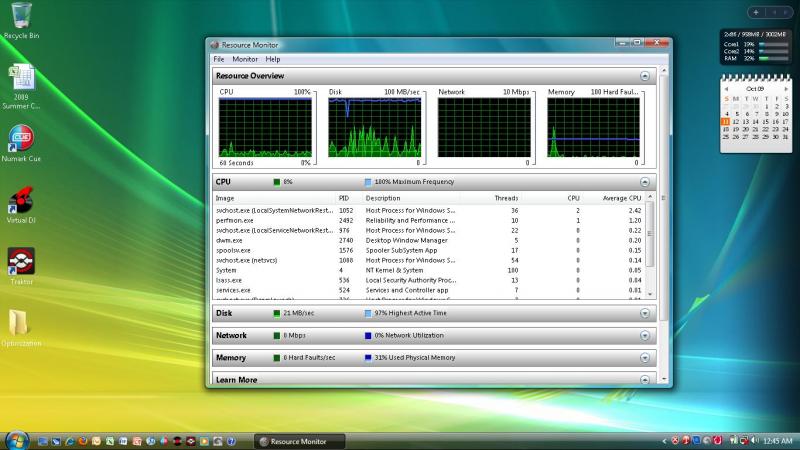
Task: Select the services.exe process row
Action: tap(429, 290)
